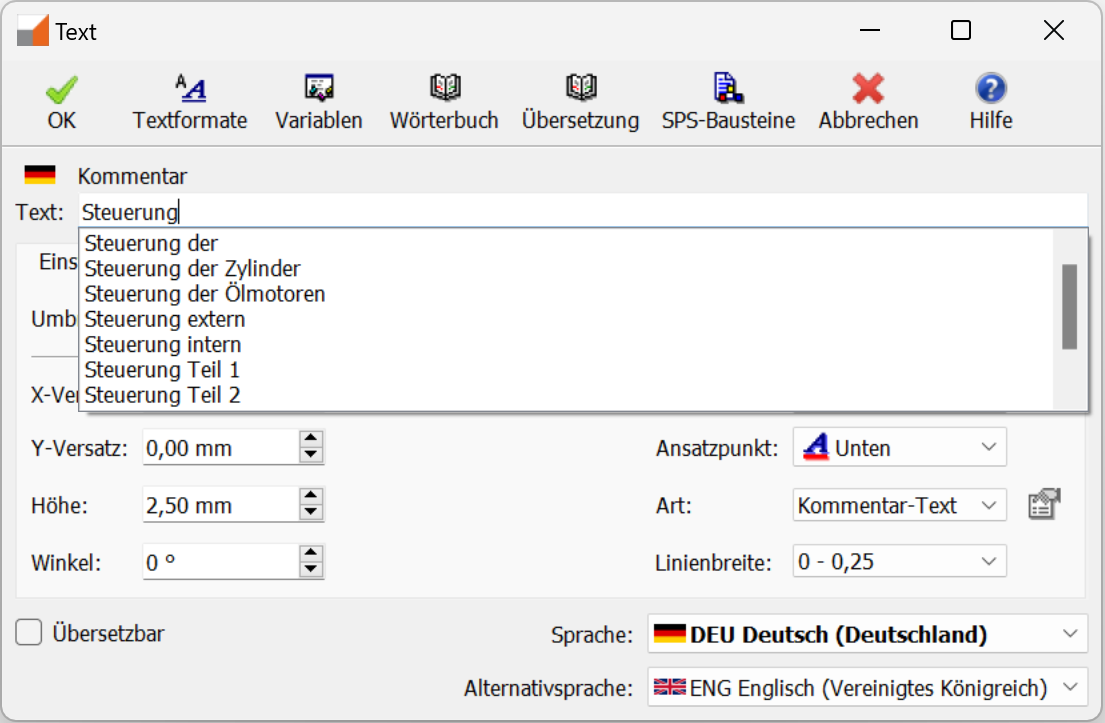
Task: Open the Art Kommentar-Text dropdown
Action: [988, 505]
